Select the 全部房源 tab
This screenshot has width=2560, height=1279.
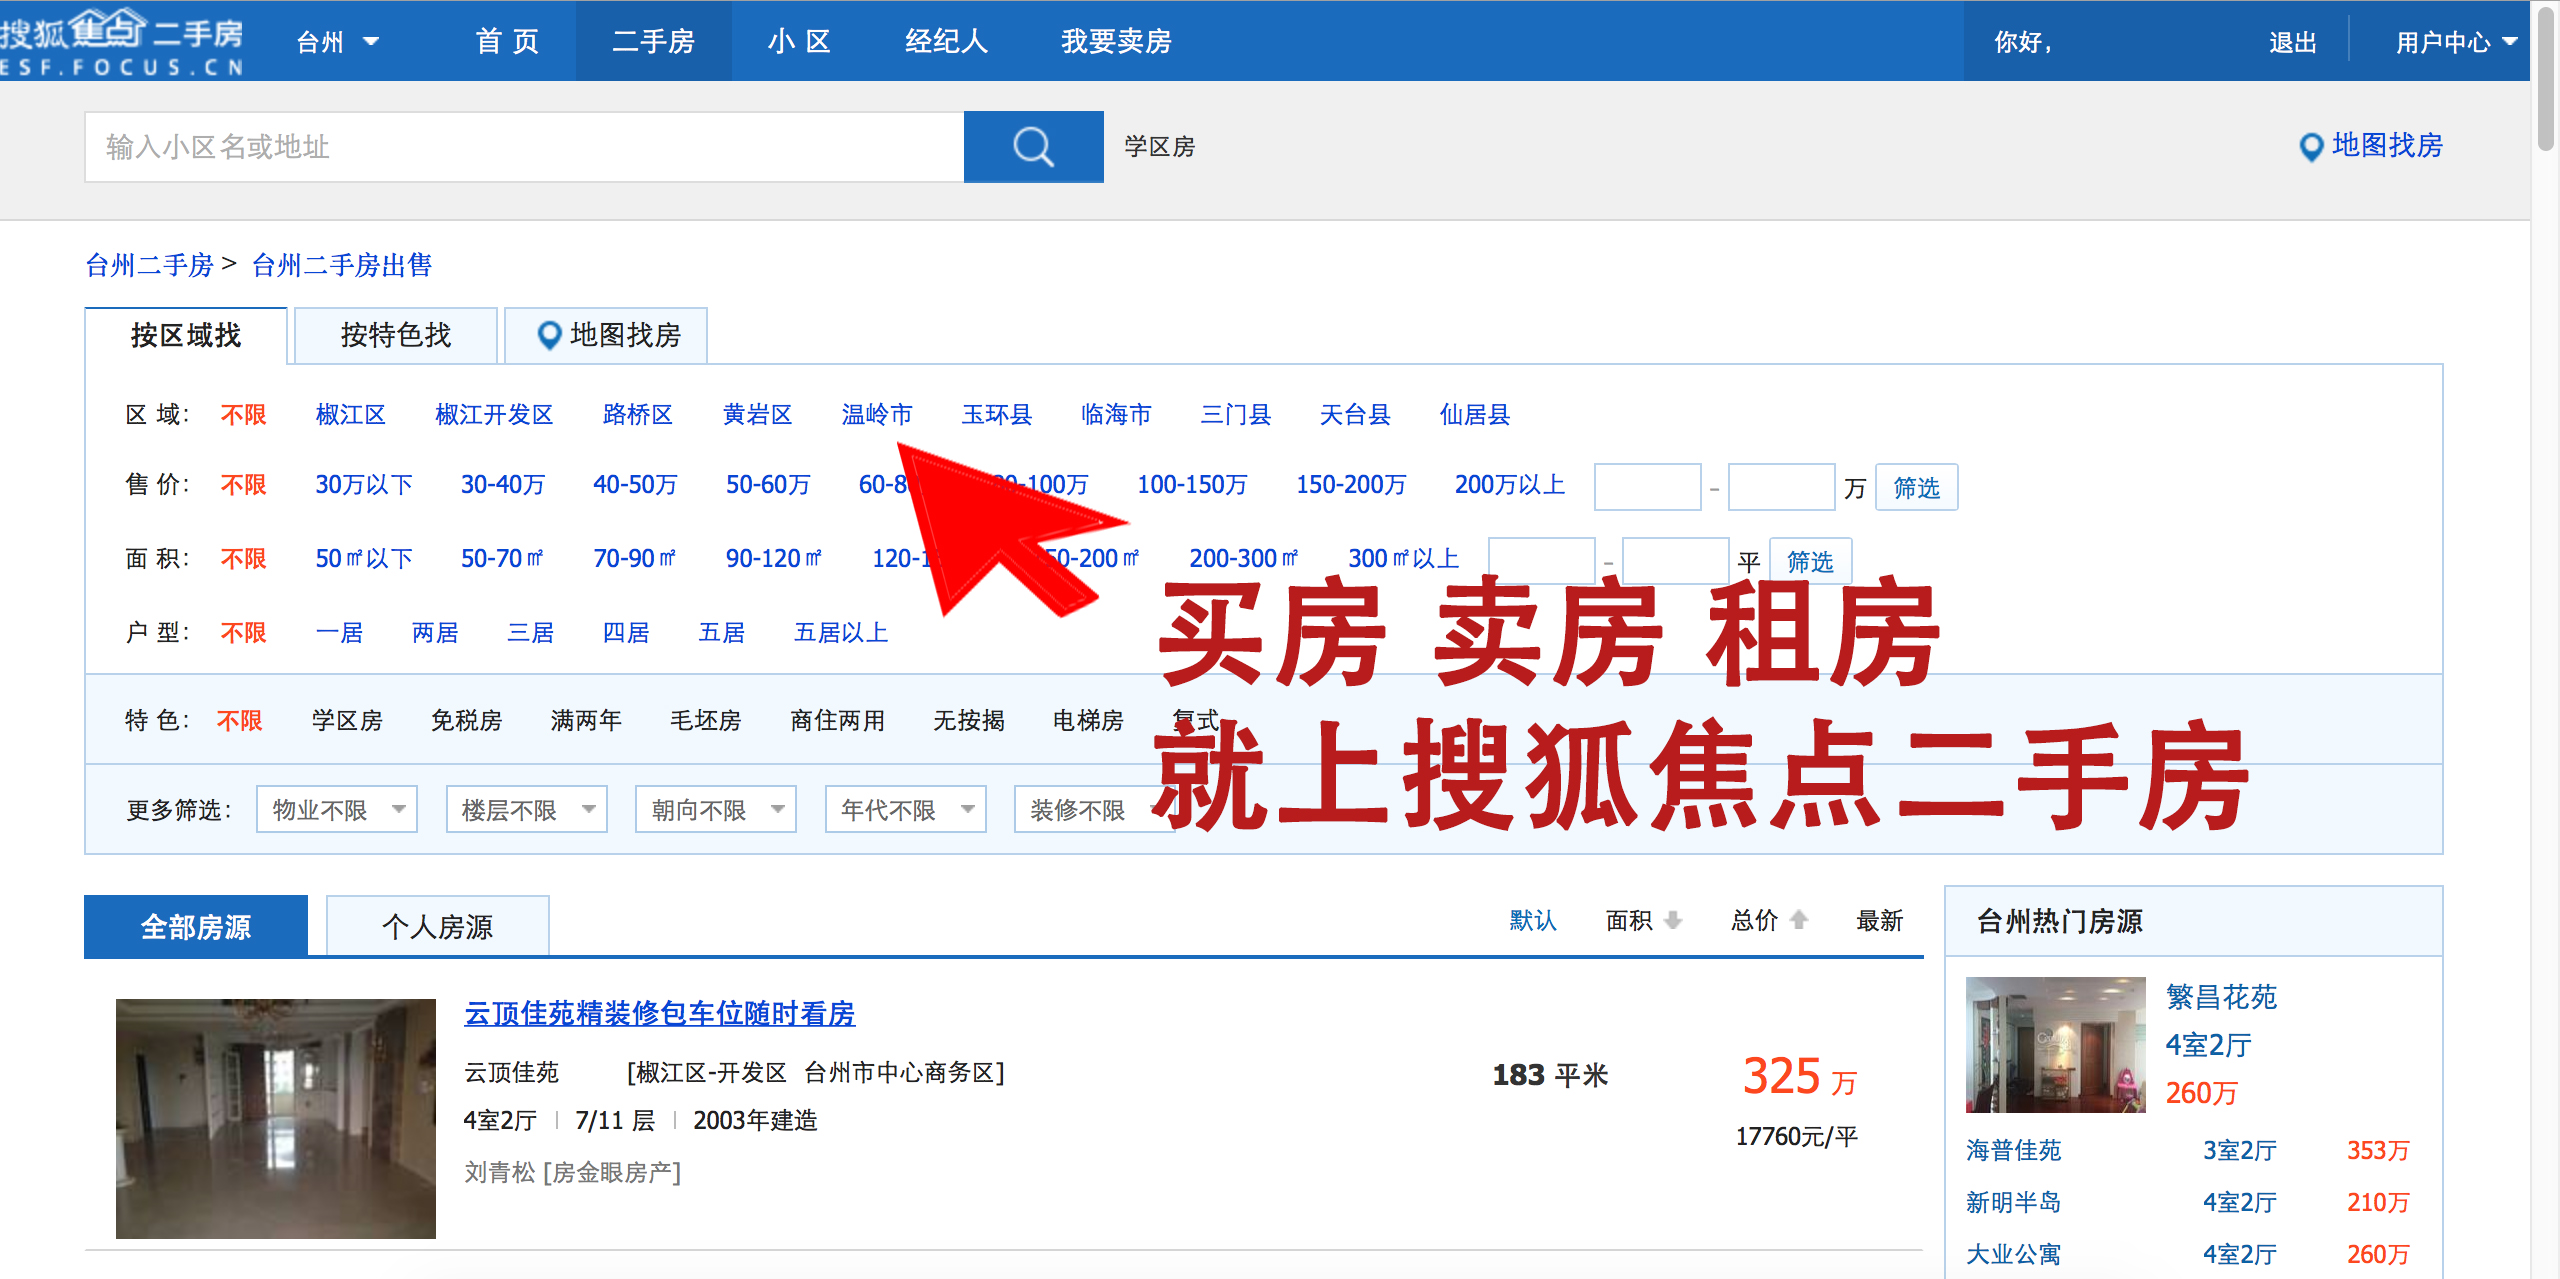tap(196, 926)
